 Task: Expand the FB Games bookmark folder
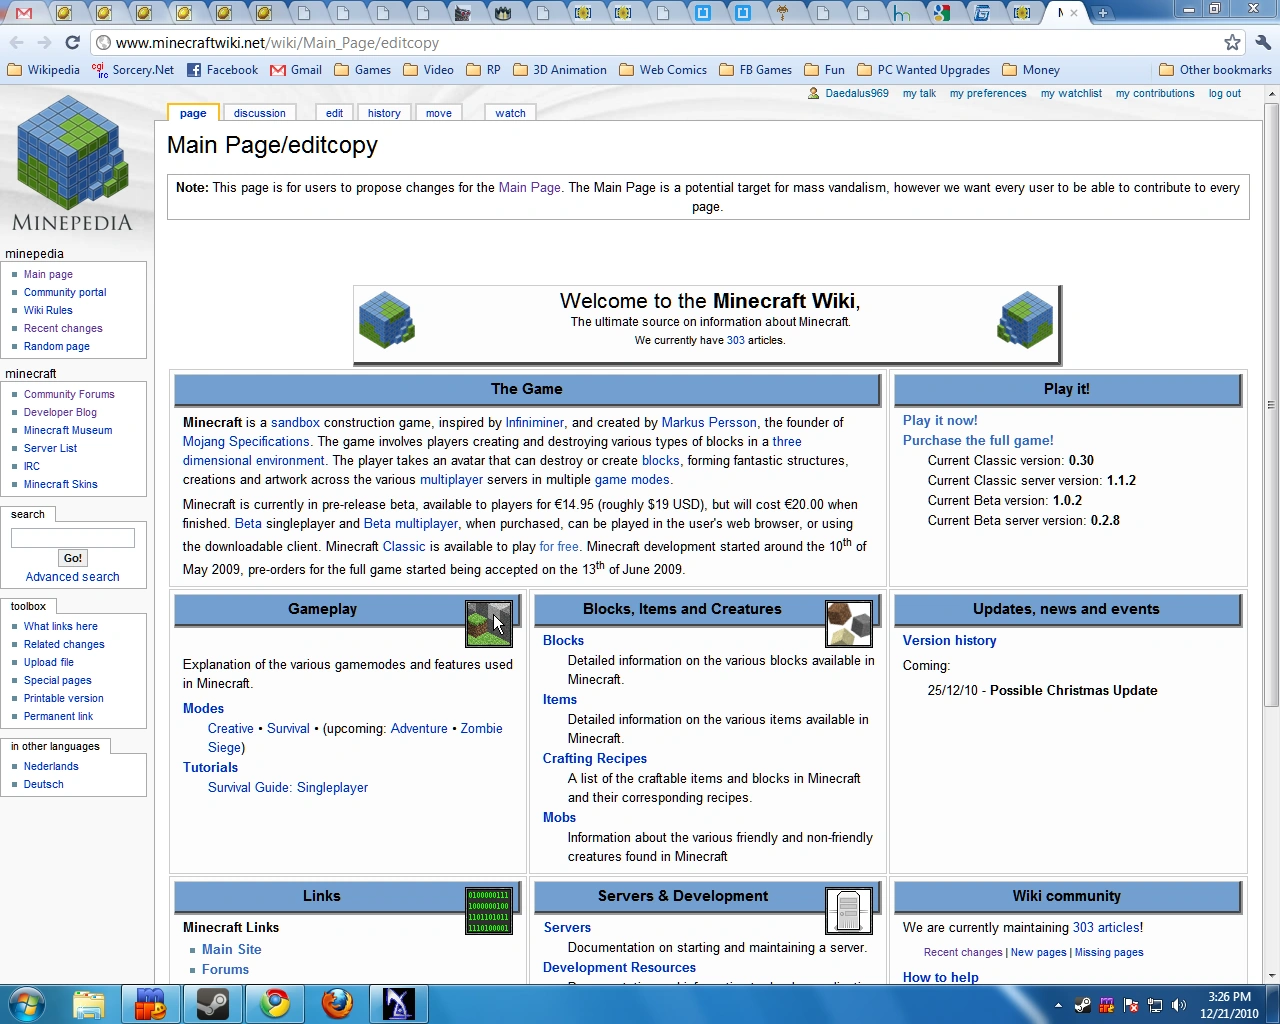(x=756, y=70)
